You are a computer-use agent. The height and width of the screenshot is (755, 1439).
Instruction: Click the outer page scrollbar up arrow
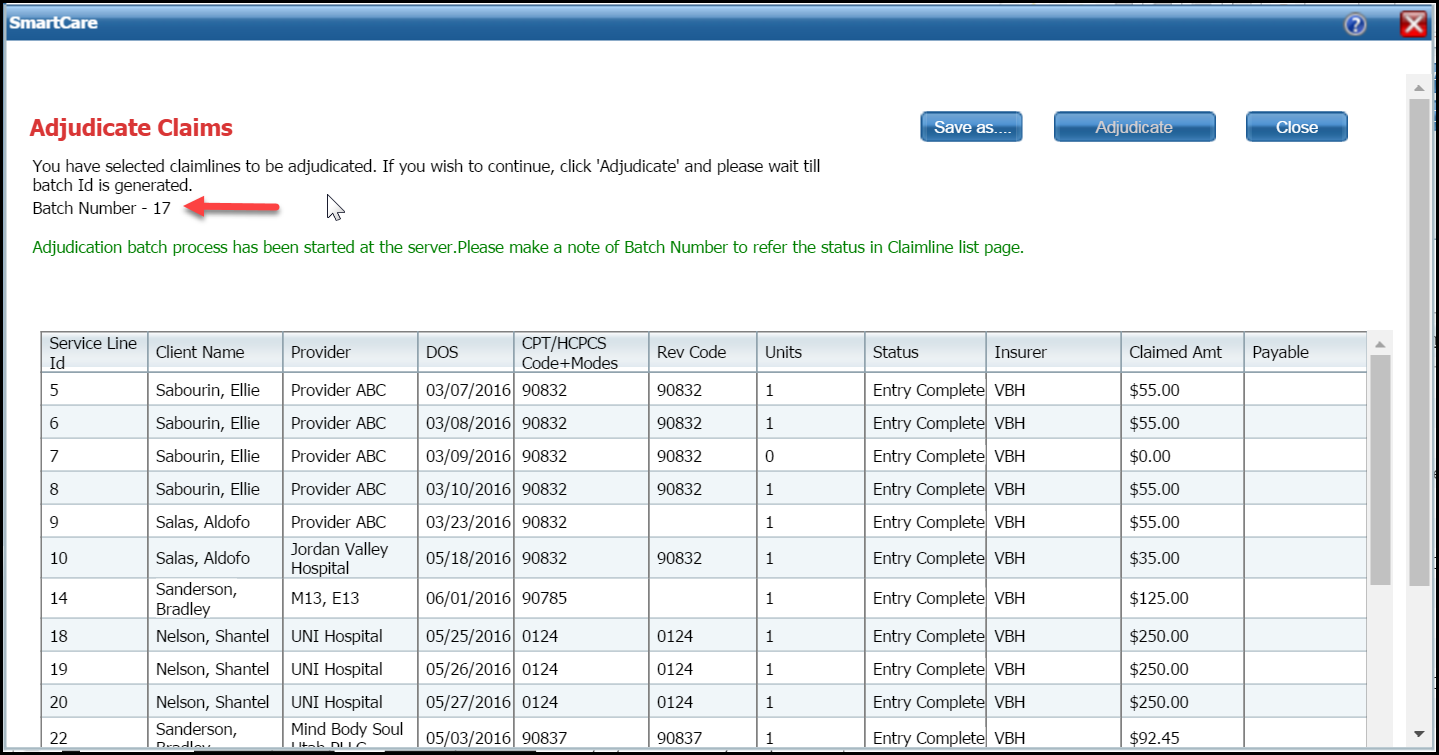tap(1417, 87)
